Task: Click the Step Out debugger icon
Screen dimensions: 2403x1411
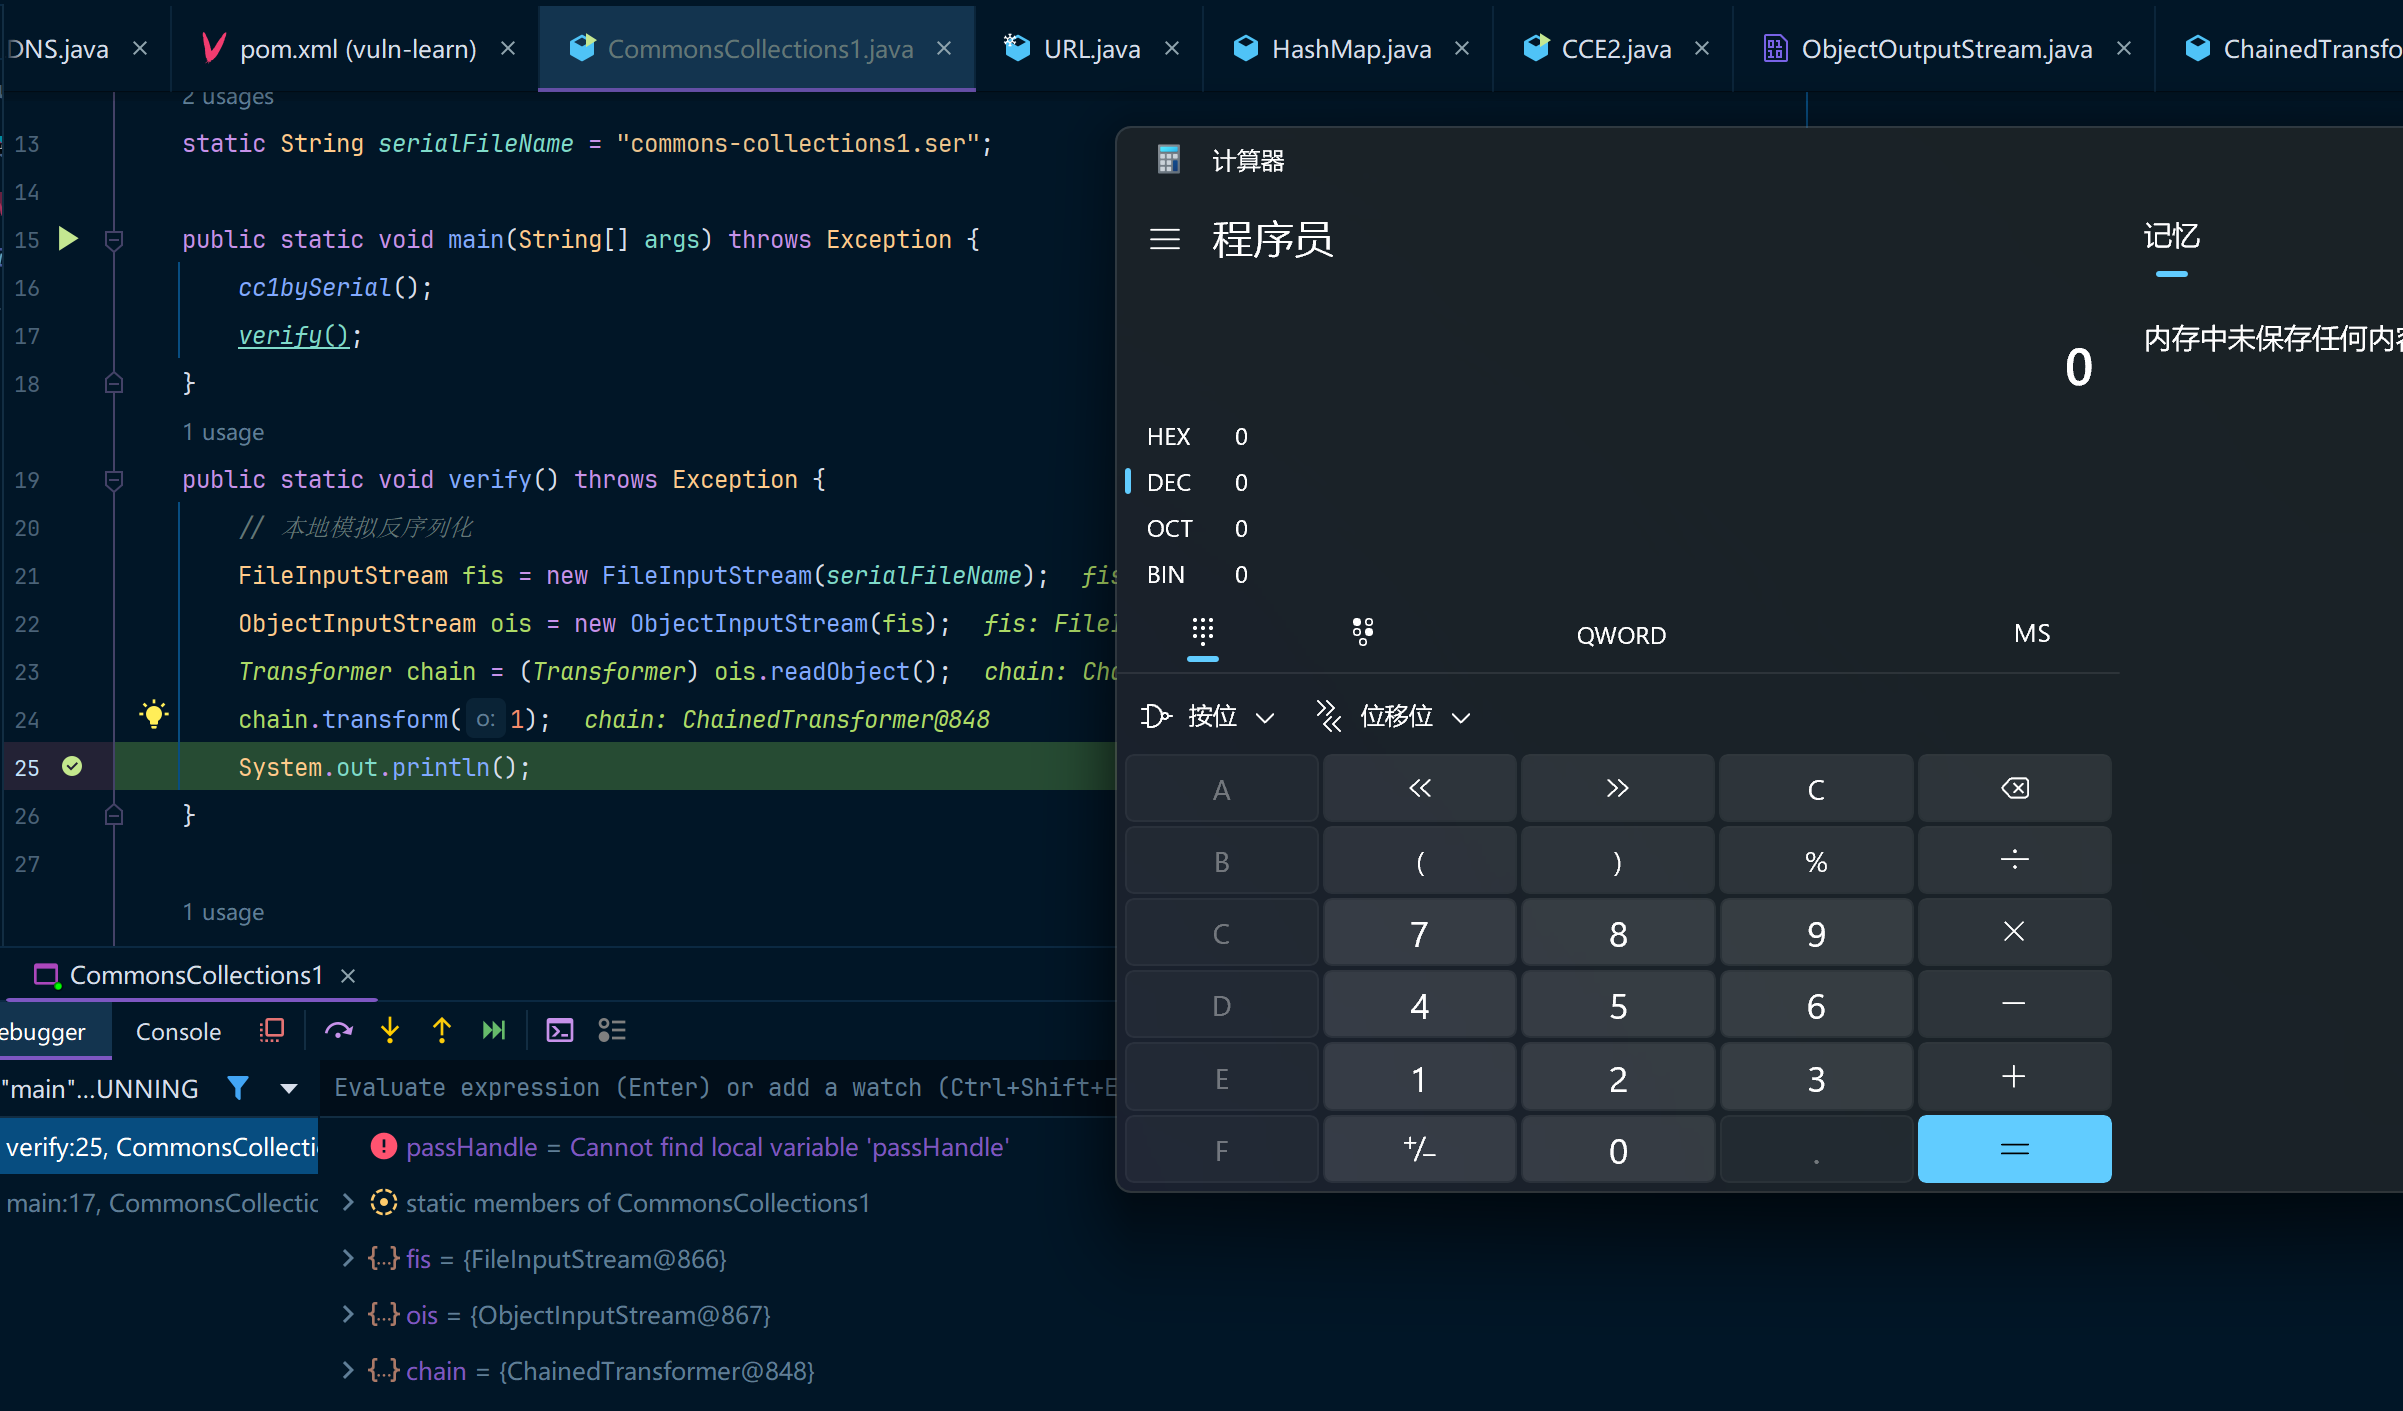Action: pyautogui.click(x=442, y=1030)
